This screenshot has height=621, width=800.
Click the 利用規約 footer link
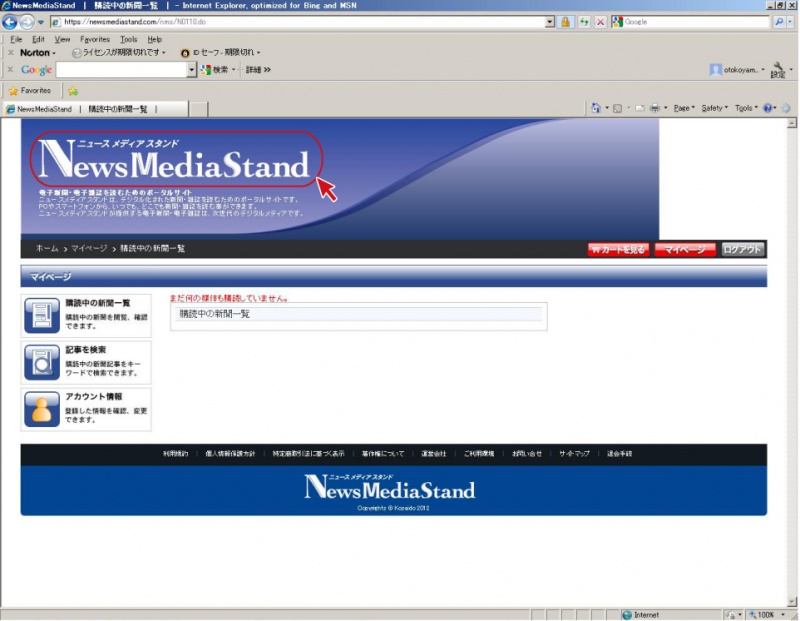[175, 454]
